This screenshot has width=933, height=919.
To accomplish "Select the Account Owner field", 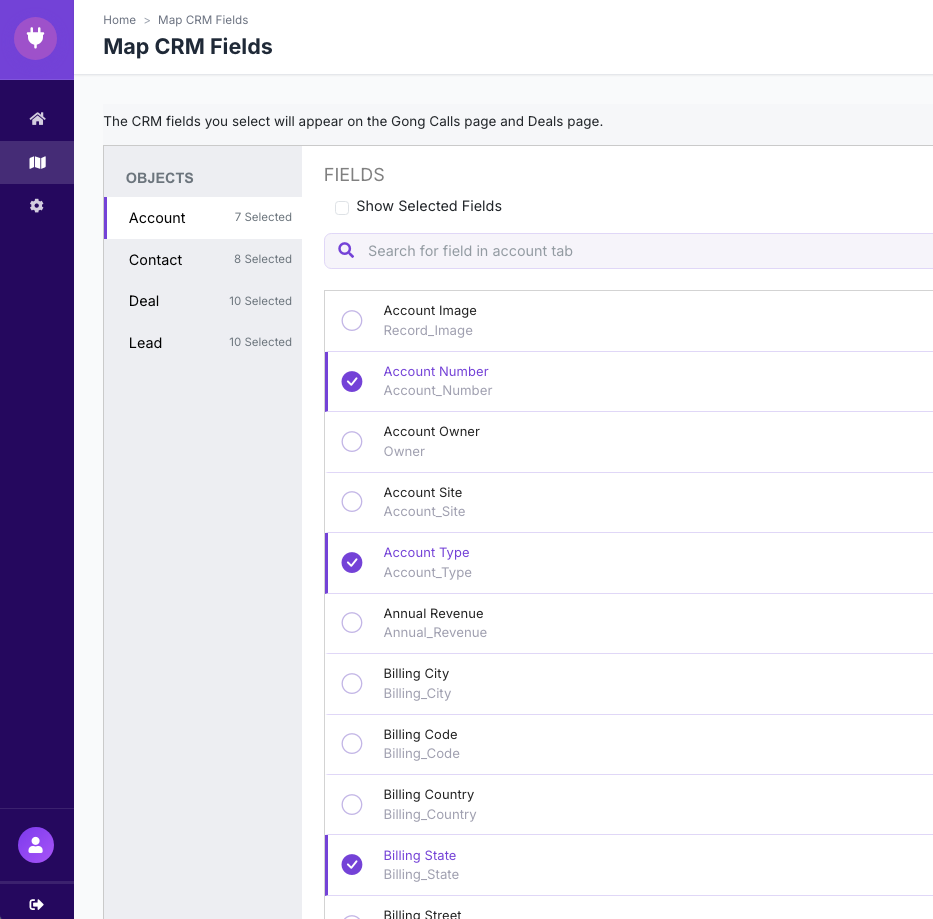I will 352,442.
